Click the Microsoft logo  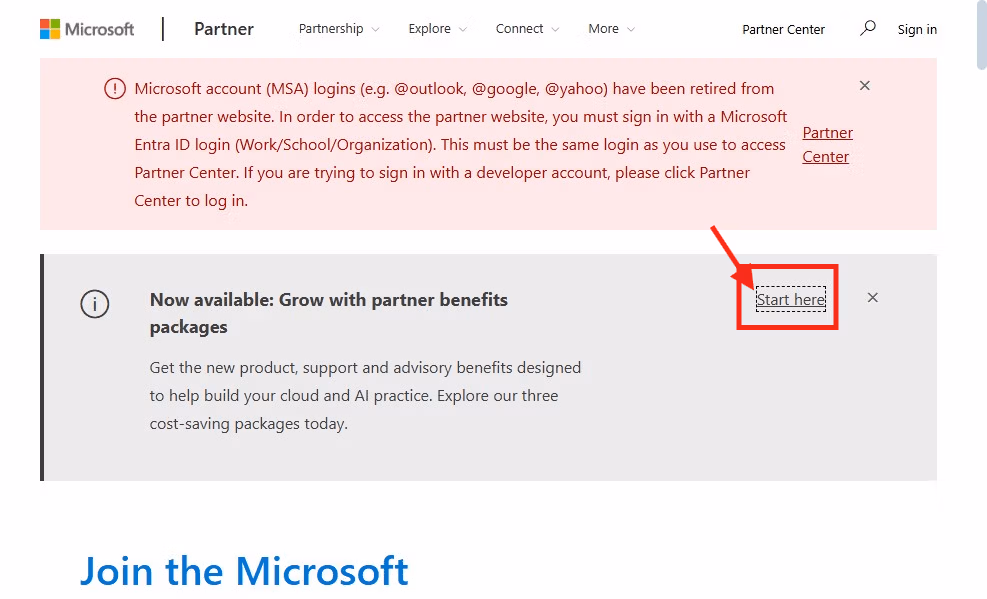coord(87,29)
